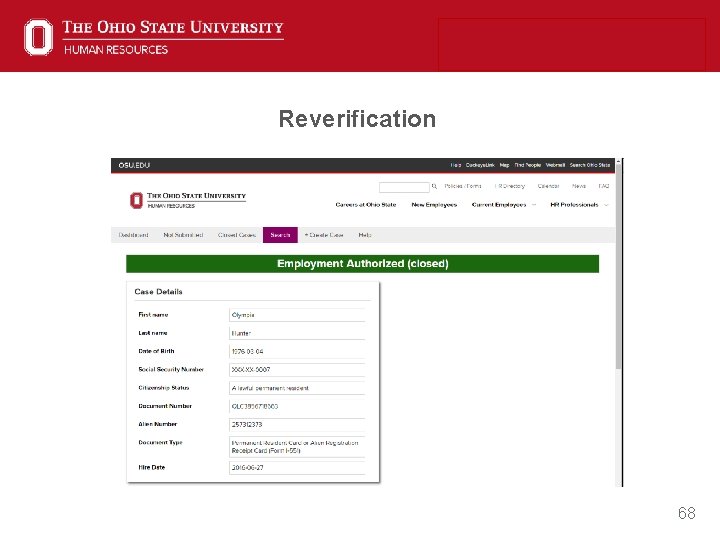Image resolution: width=720 pixels, height=540 pixels.
Task: Click the slide page number 68
Action: pyautogui.click(x=686, y=513)
